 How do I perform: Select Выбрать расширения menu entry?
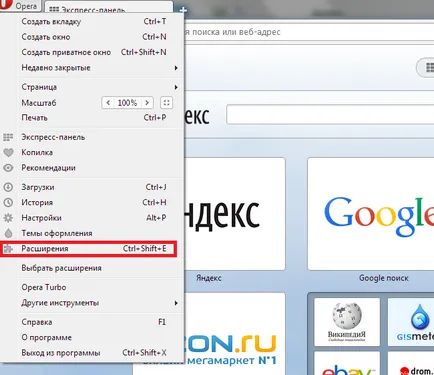92,268
